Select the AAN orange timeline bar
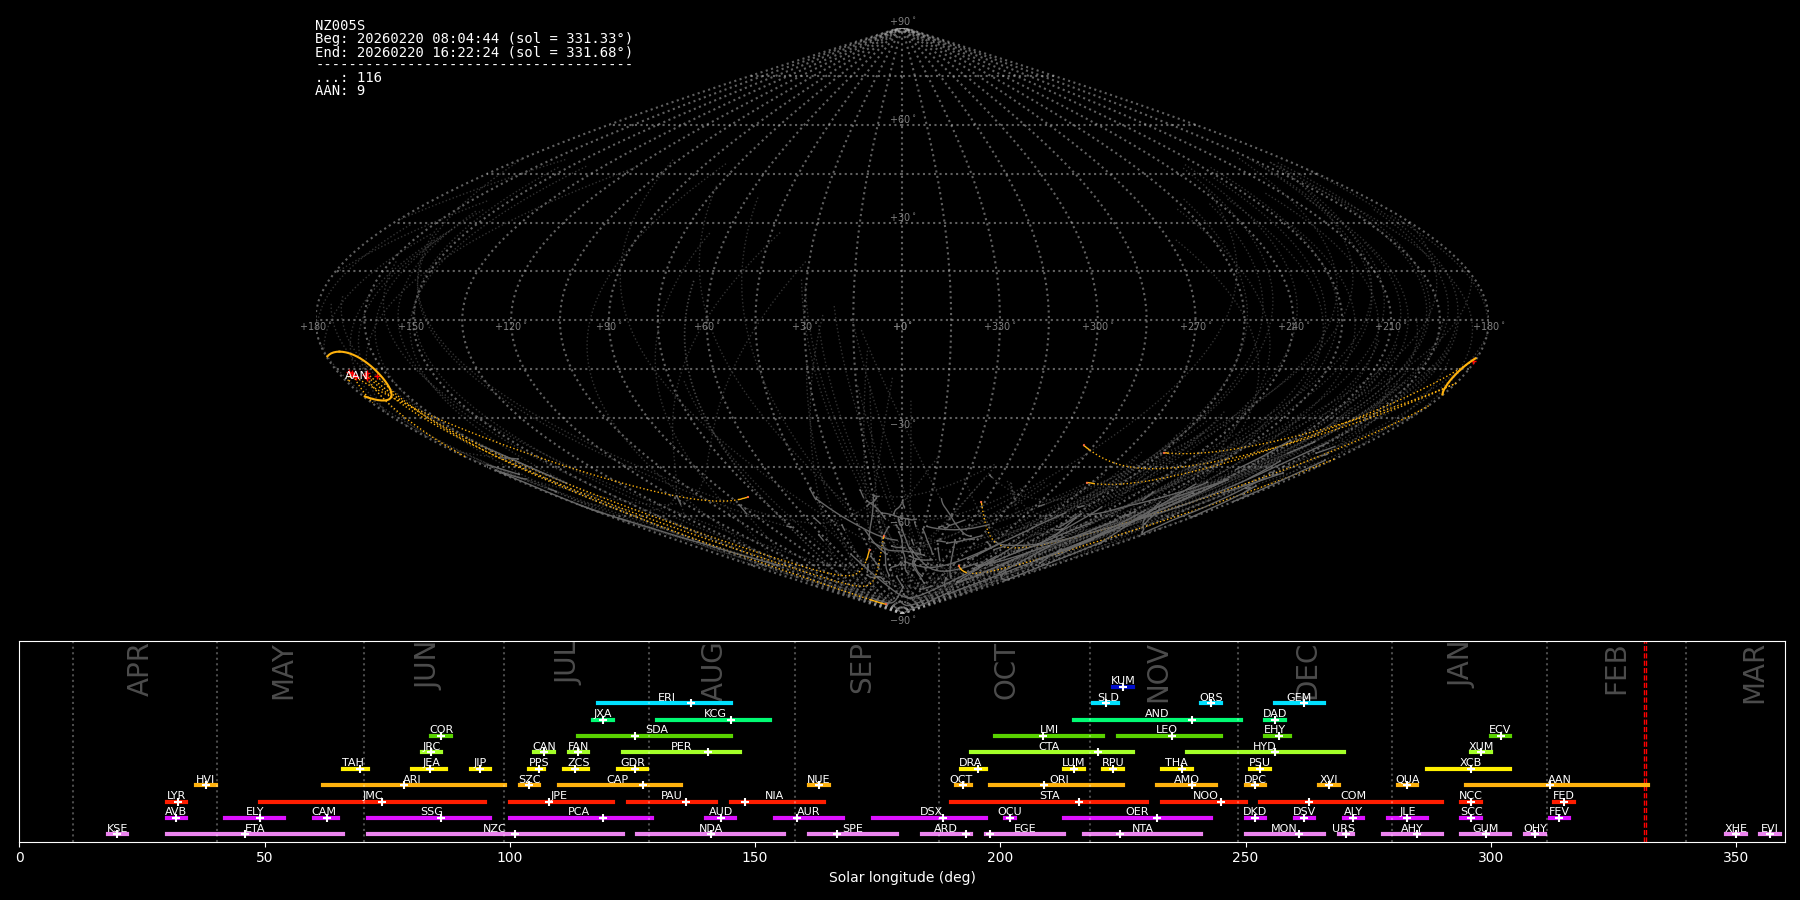The width and height of the screenshot is (1800, 900). pyautogui.click(x=1557, y=785)
